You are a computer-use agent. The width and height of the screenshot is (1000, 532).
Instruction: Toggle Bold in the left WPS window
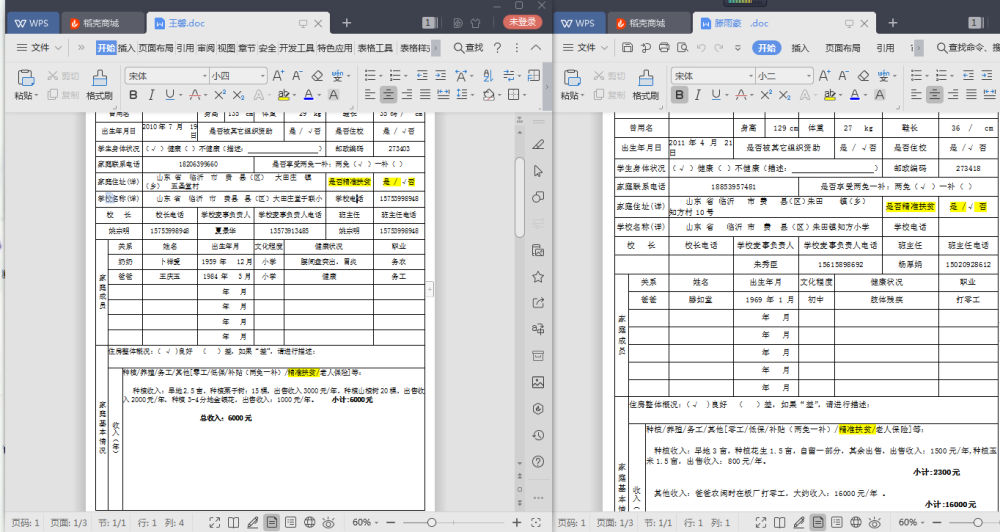click(x=133, y=94)
